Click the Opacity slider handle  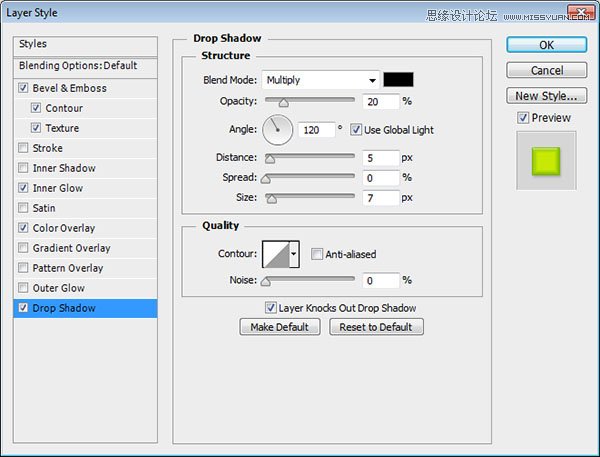point(284,103)
